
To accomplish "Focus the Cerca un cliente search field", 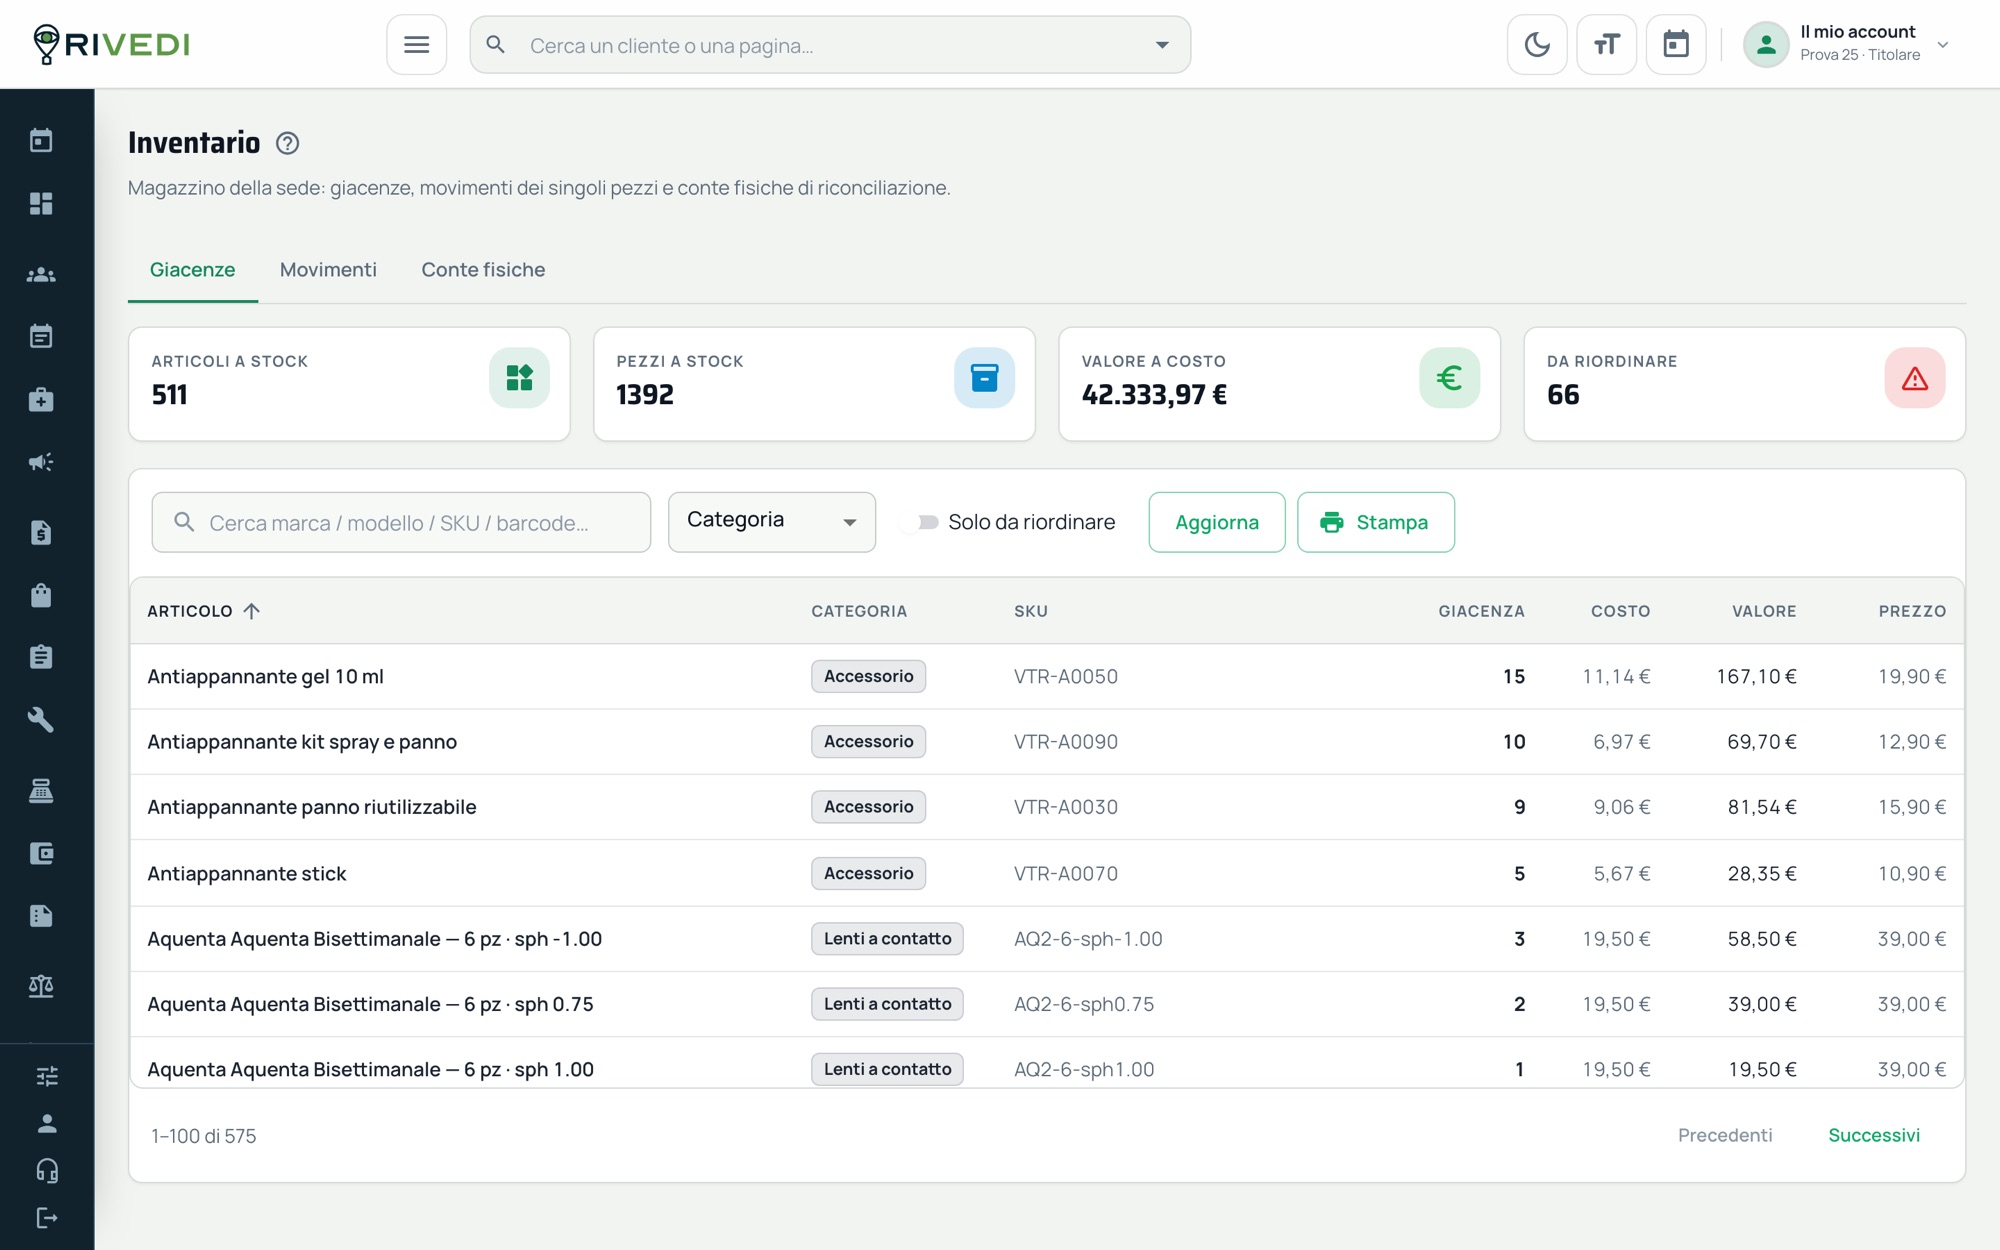I will (830, 45).
